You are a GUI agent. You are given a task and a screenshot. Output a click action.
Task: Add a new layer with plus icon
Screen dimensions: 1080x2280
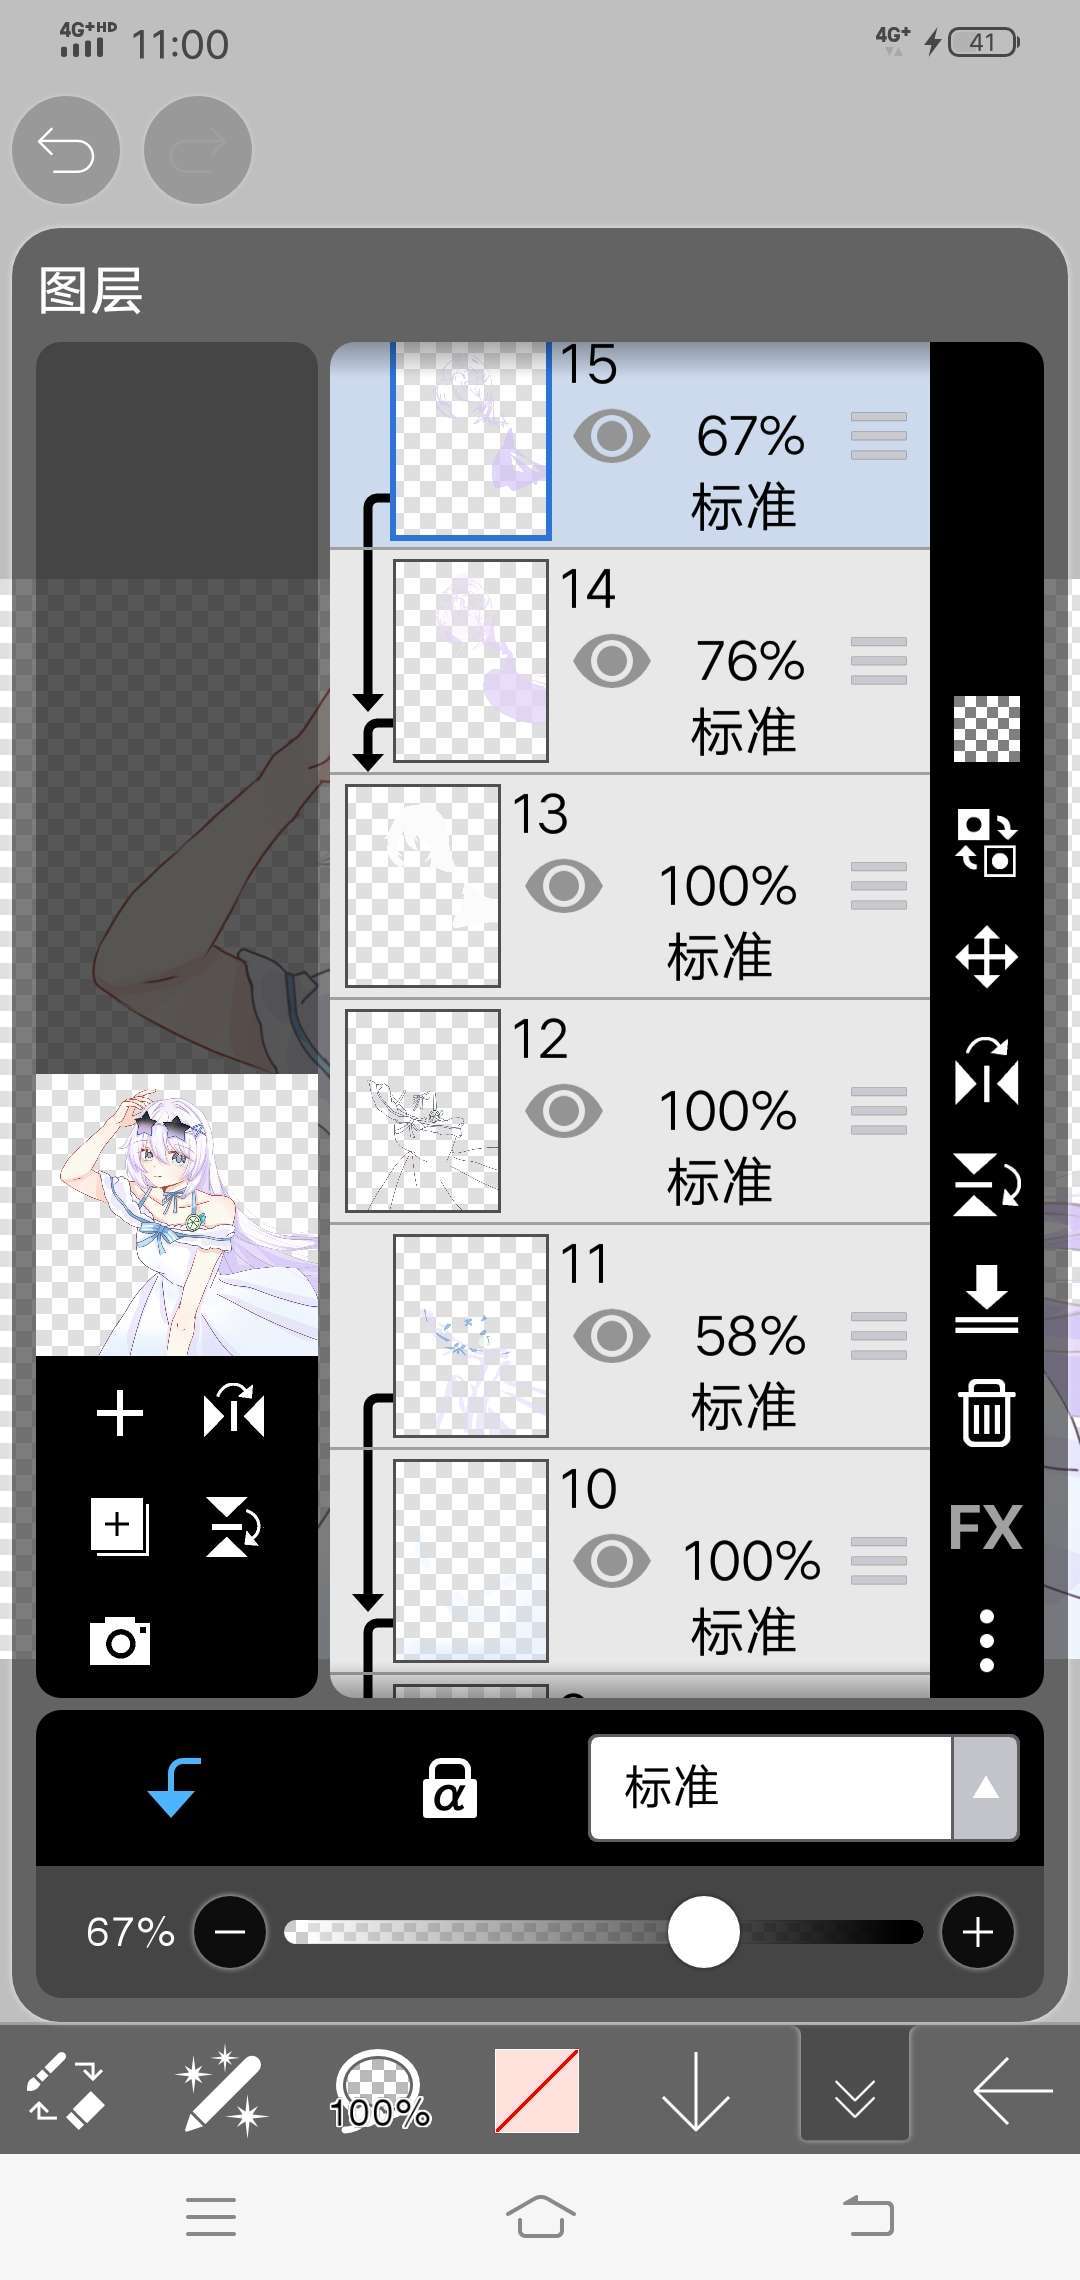tap(120, 1414)
